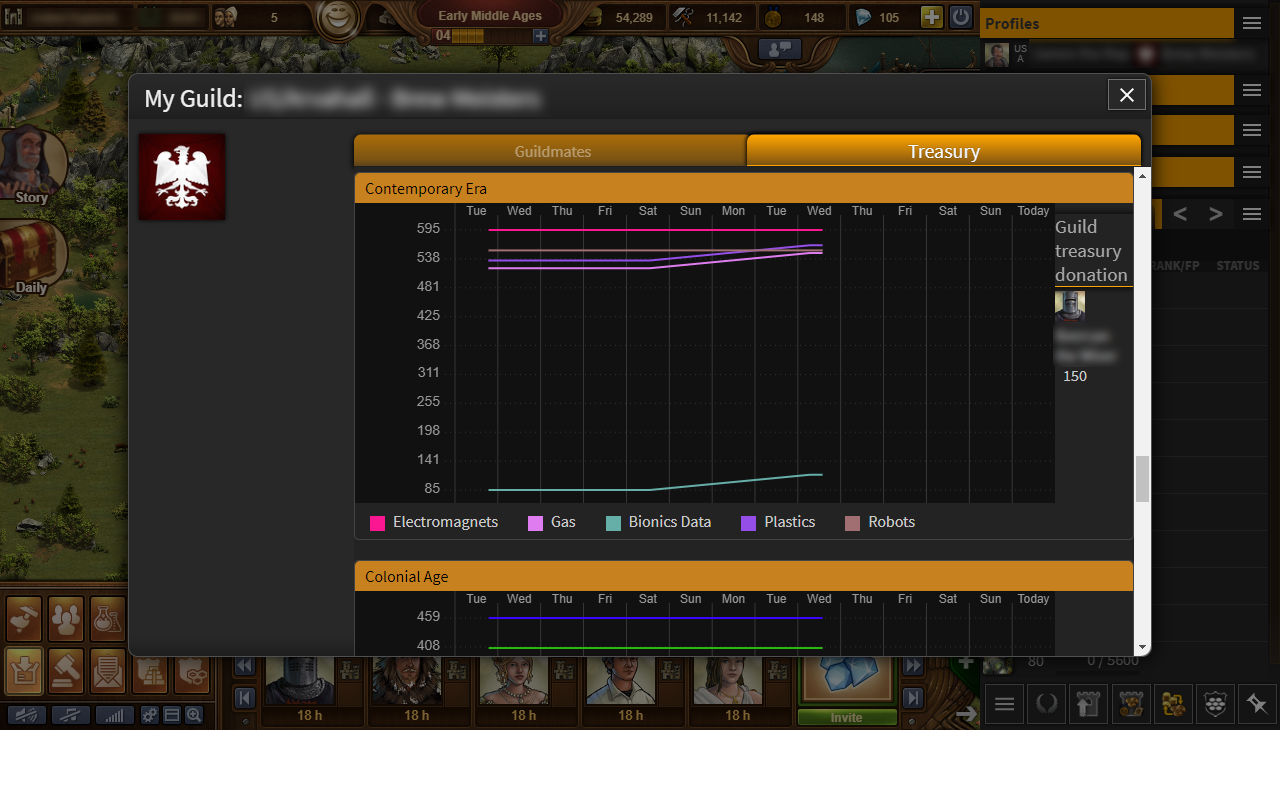Close the My Guild window
1280x800 pixels.
click(1127, 95)
